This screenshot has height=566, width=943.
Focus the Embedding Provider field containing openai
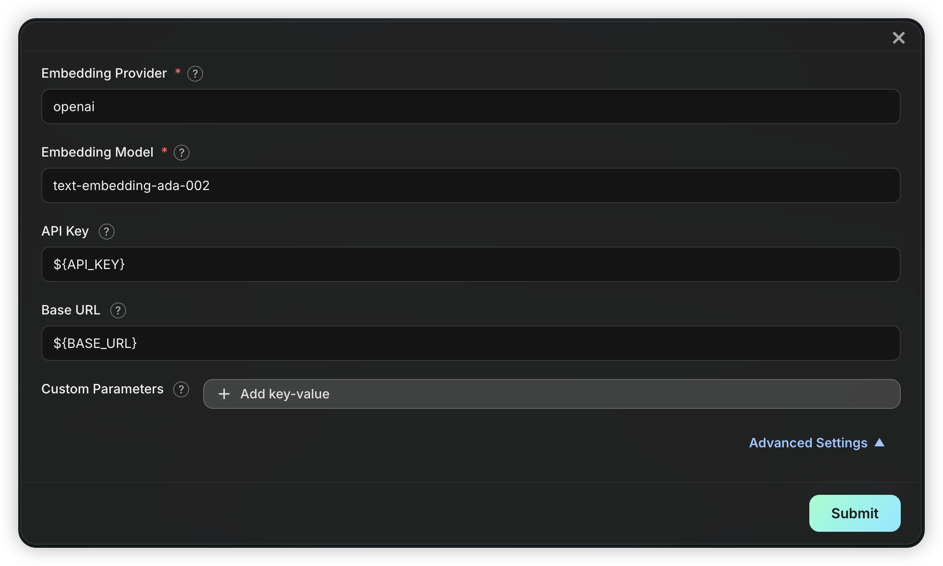470,106
